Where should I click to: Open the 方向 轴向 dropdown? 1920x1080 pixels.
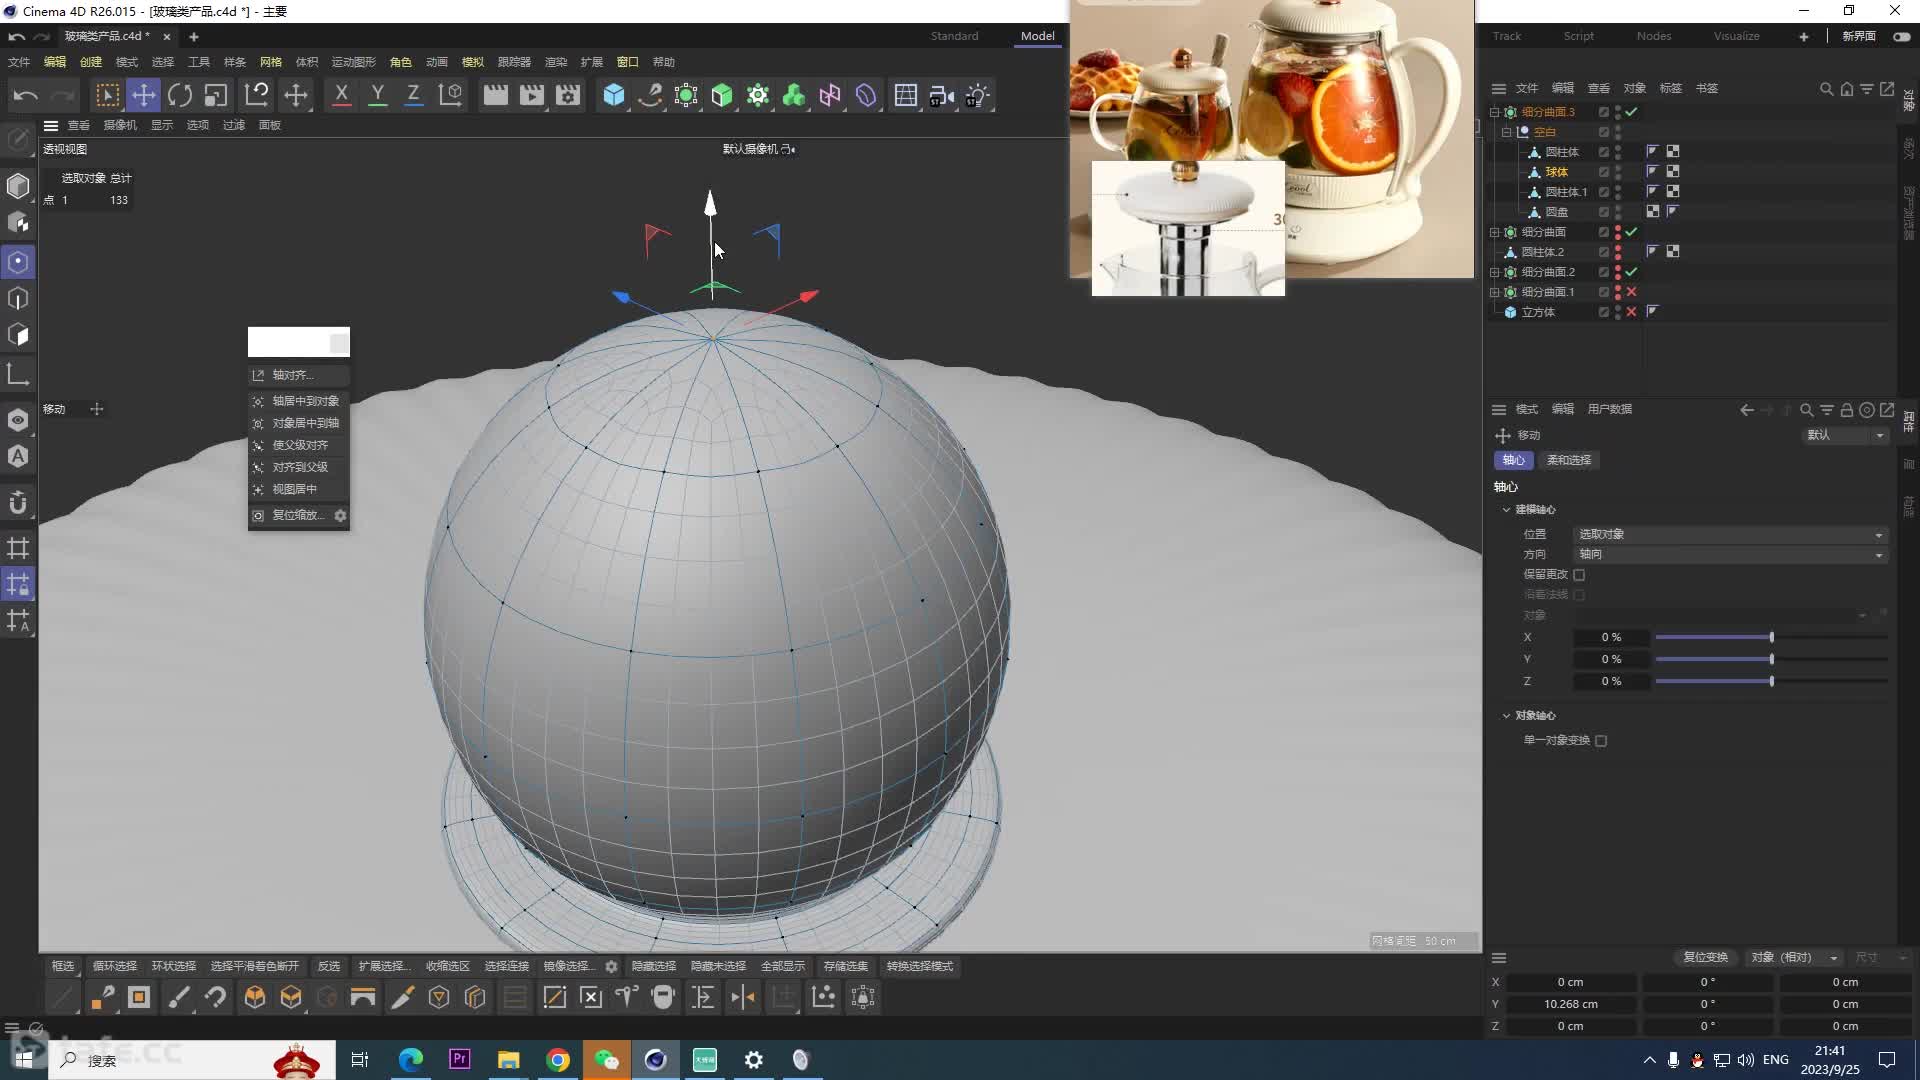pyautogui.click(x=1730, y=555)
